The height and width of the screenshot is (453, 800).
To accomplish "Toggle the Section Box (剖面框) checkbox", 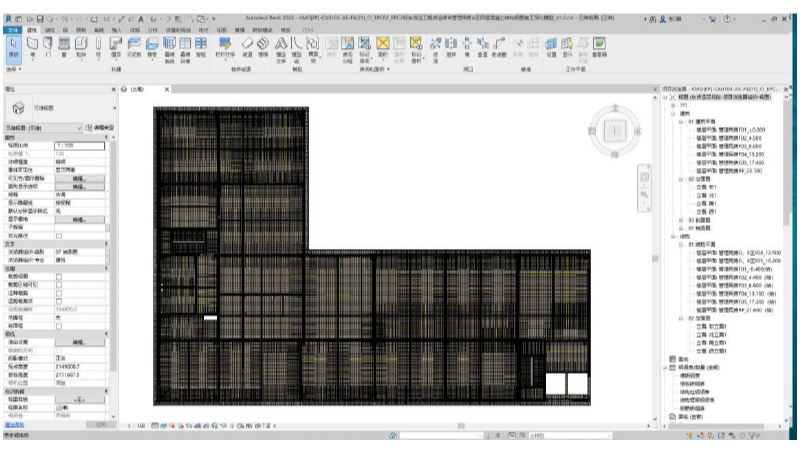I will [x=58, y=325].
